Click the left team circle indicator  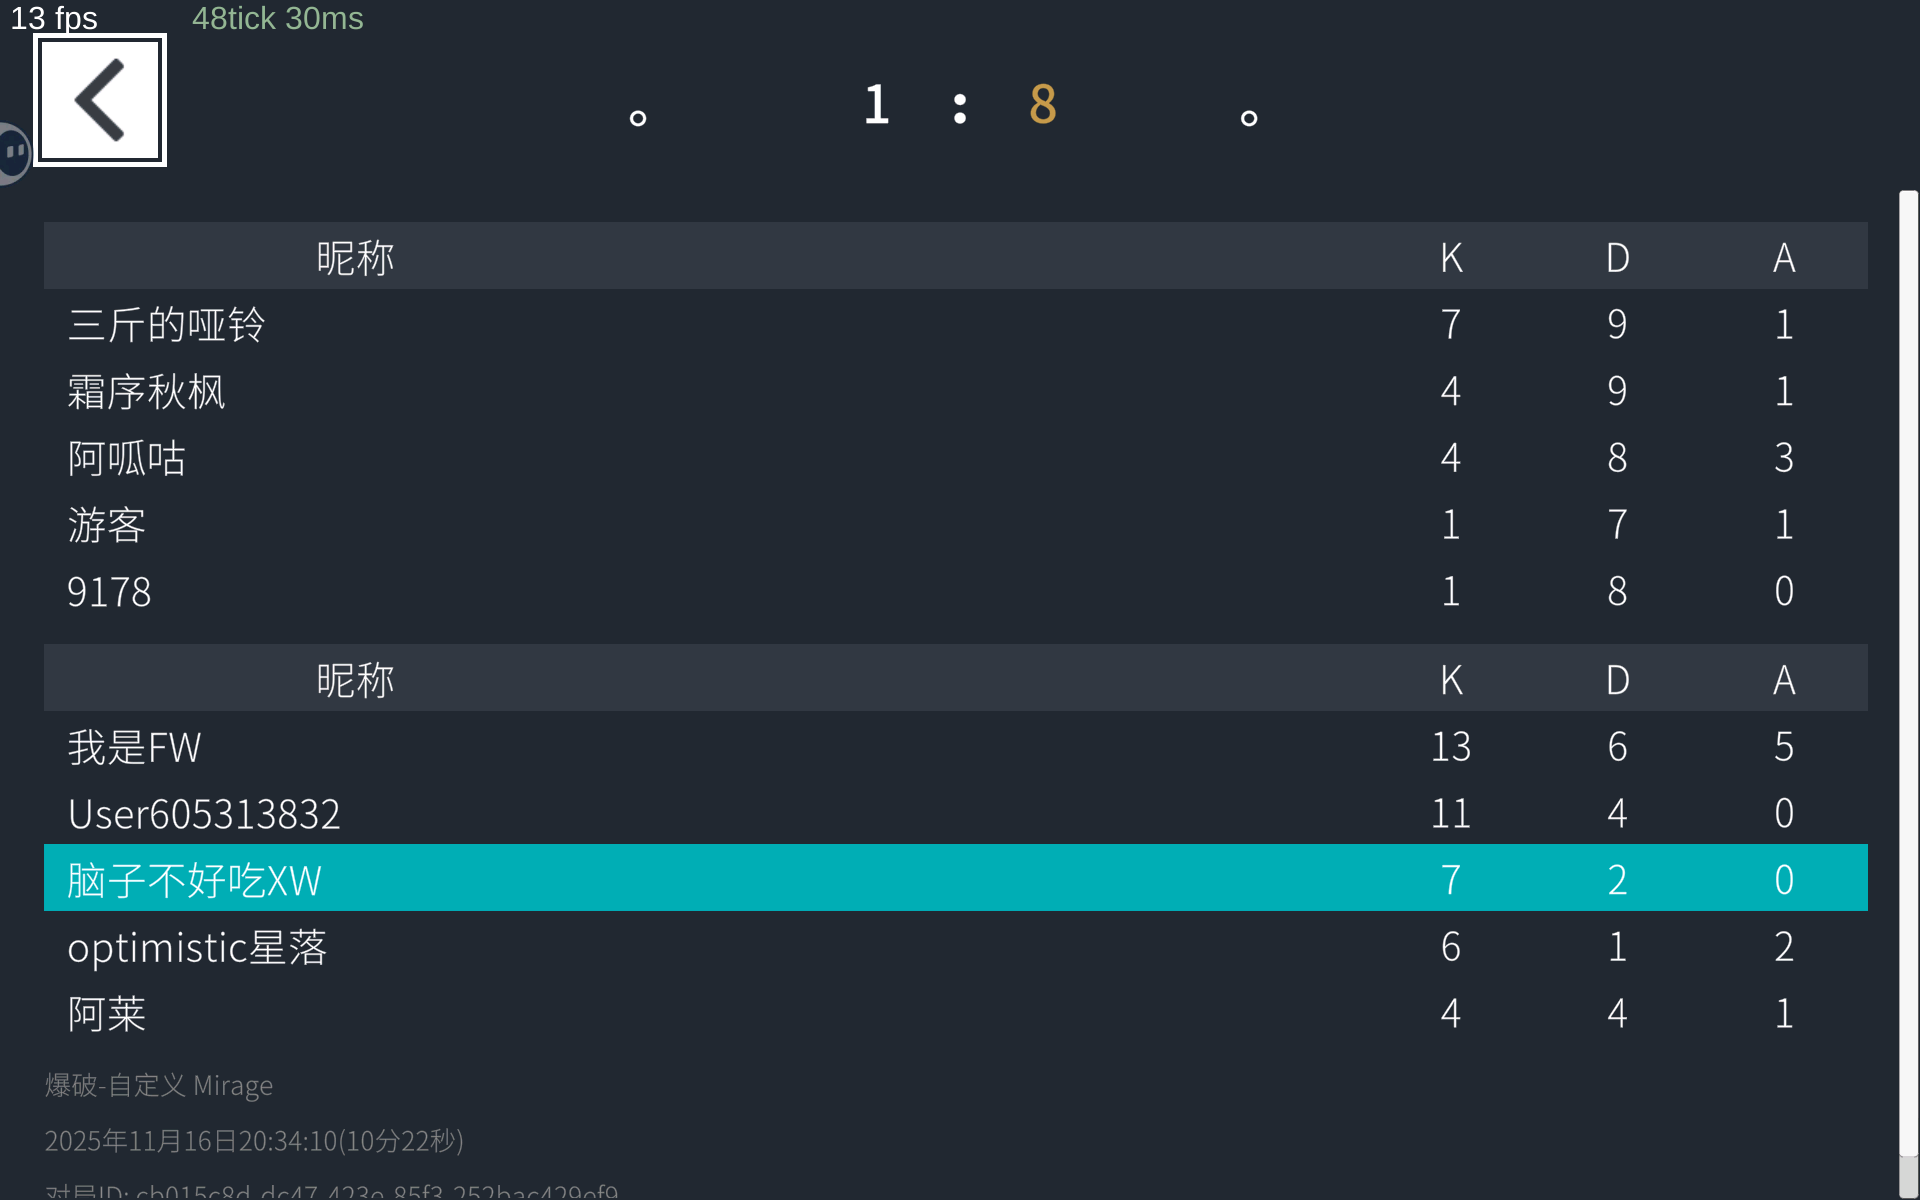tap(638, 118)
